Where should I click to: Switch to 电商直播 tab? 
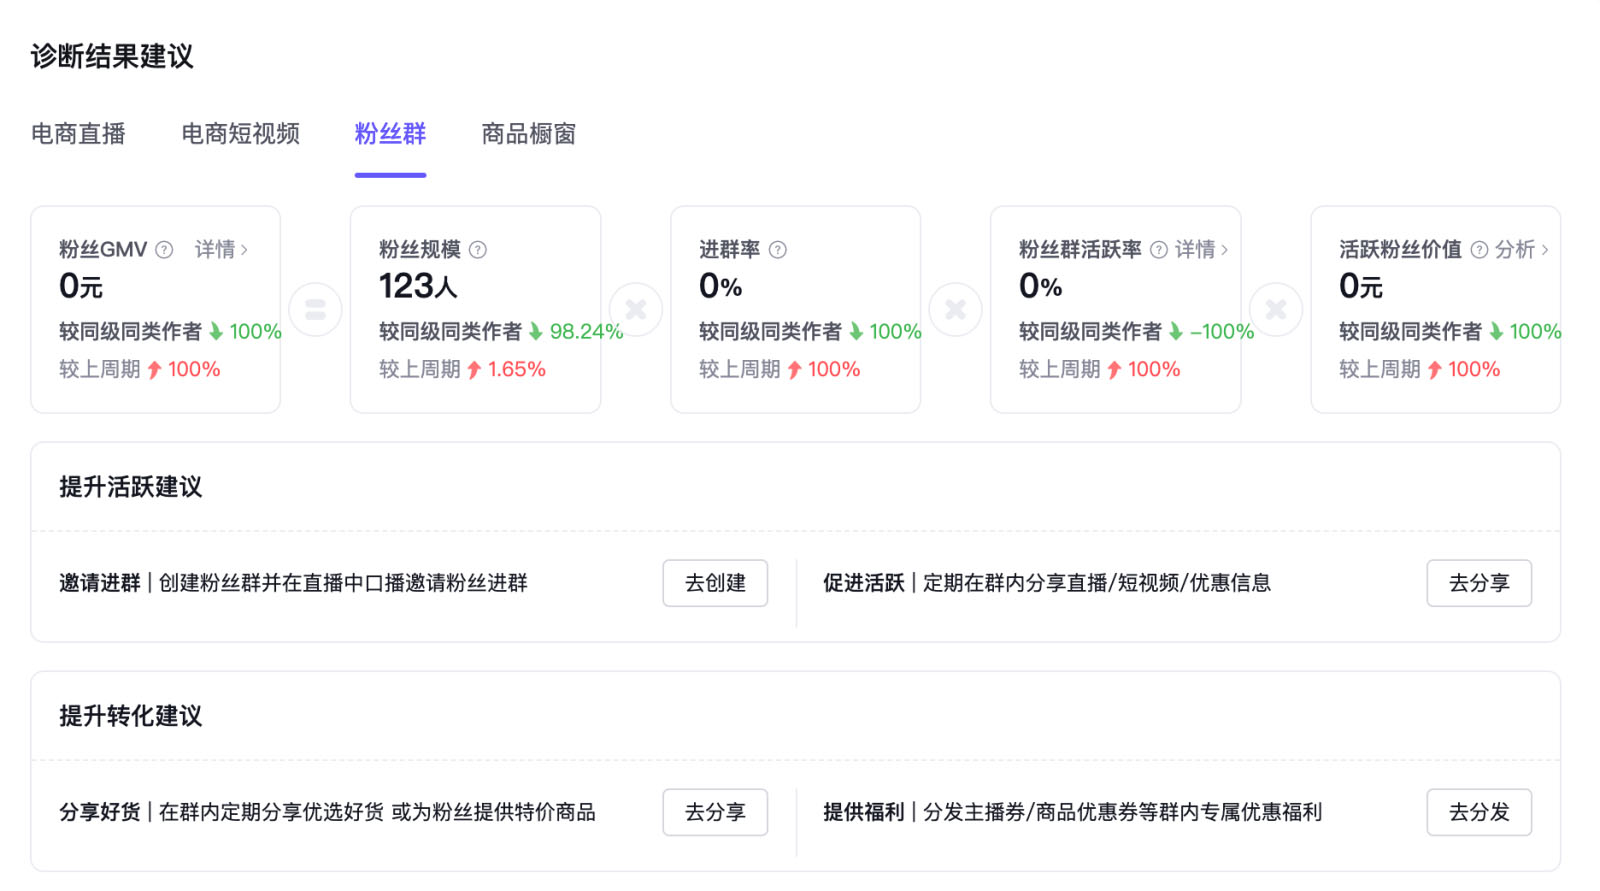coord(78,134)
